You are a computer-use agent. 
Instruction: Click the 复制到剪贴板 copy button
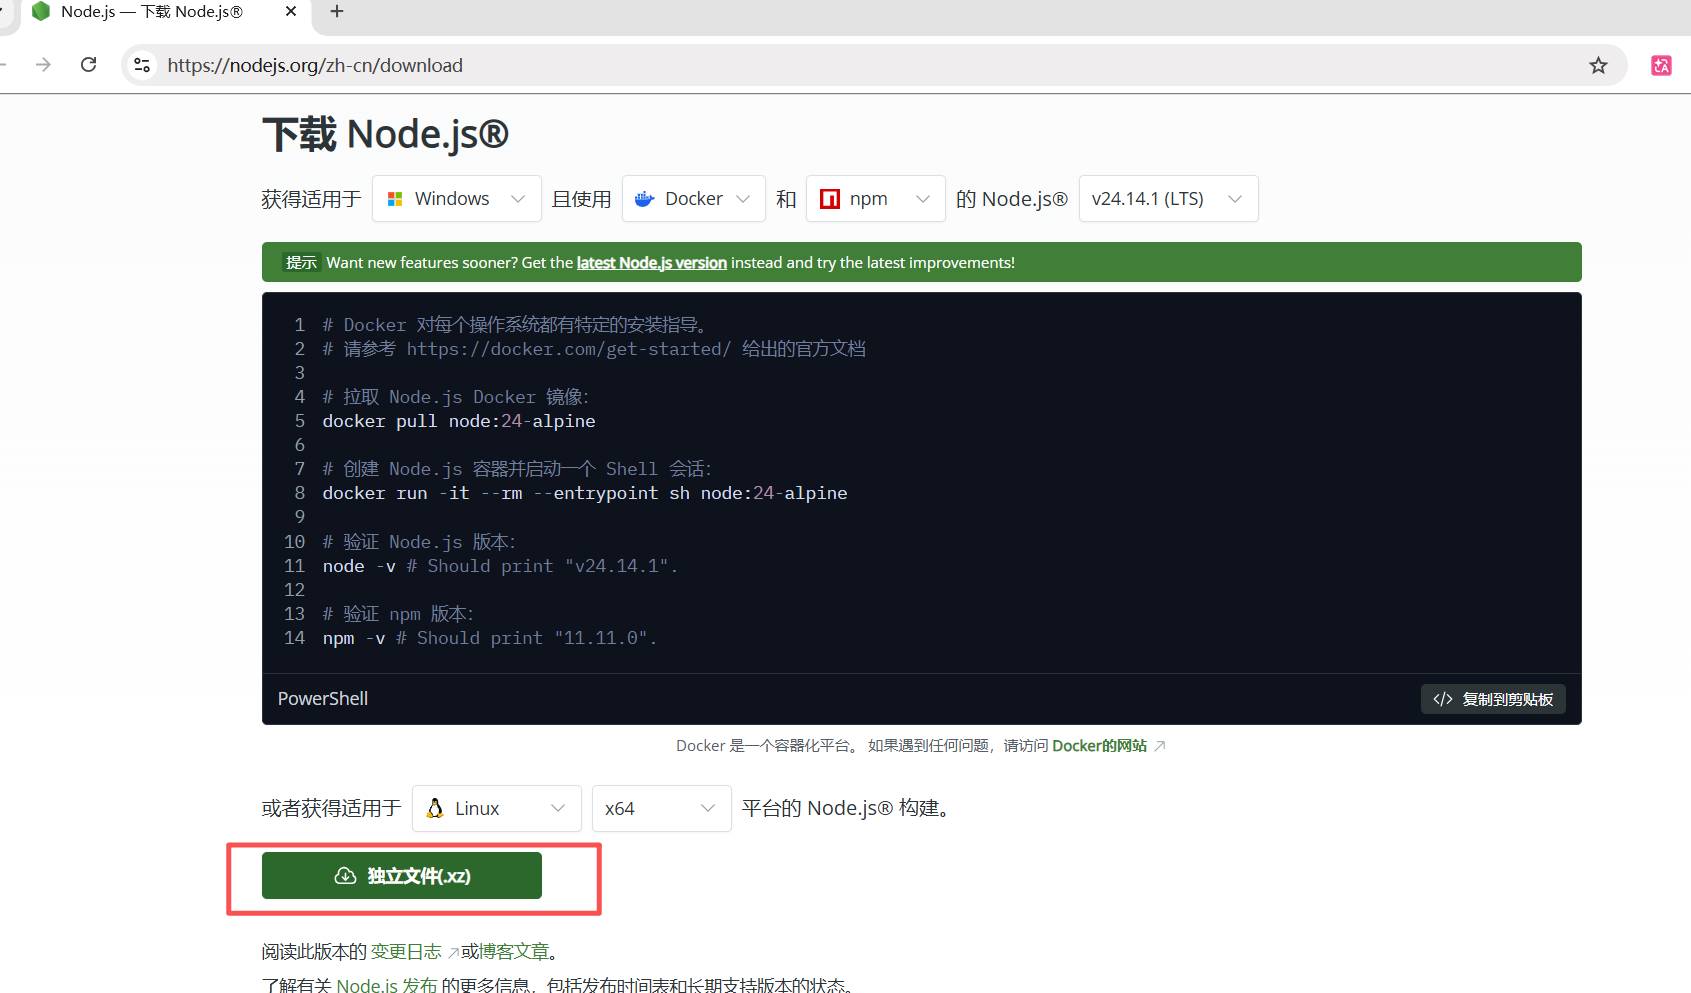pos(1493,699)
